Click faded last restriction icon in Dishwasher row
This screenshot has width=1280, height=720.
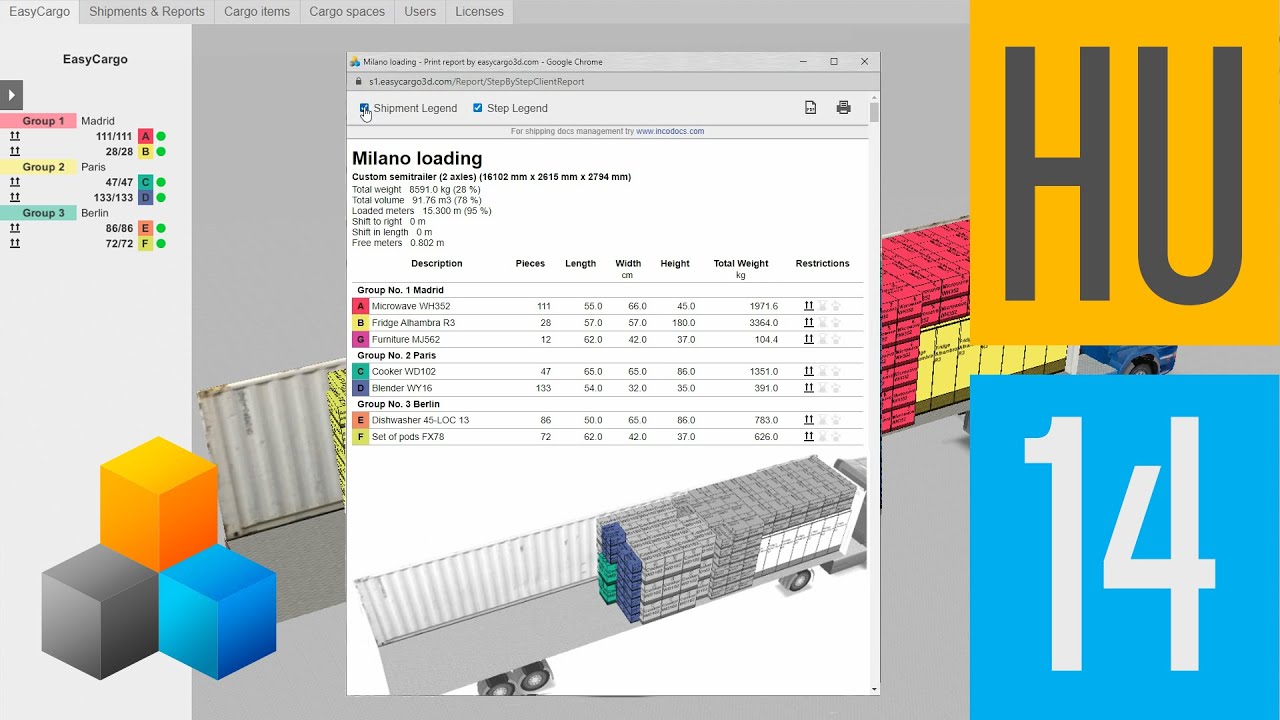coord(836,420)
